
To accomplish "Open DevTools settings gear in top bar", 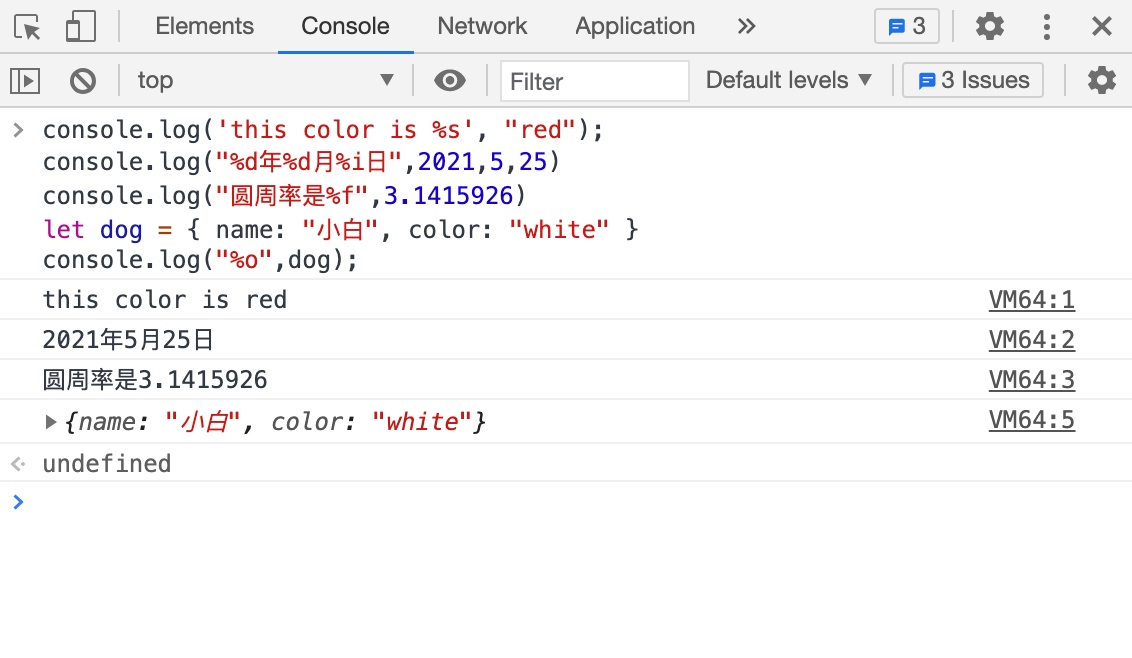I will pyautogui.click(x=989, y=27).
